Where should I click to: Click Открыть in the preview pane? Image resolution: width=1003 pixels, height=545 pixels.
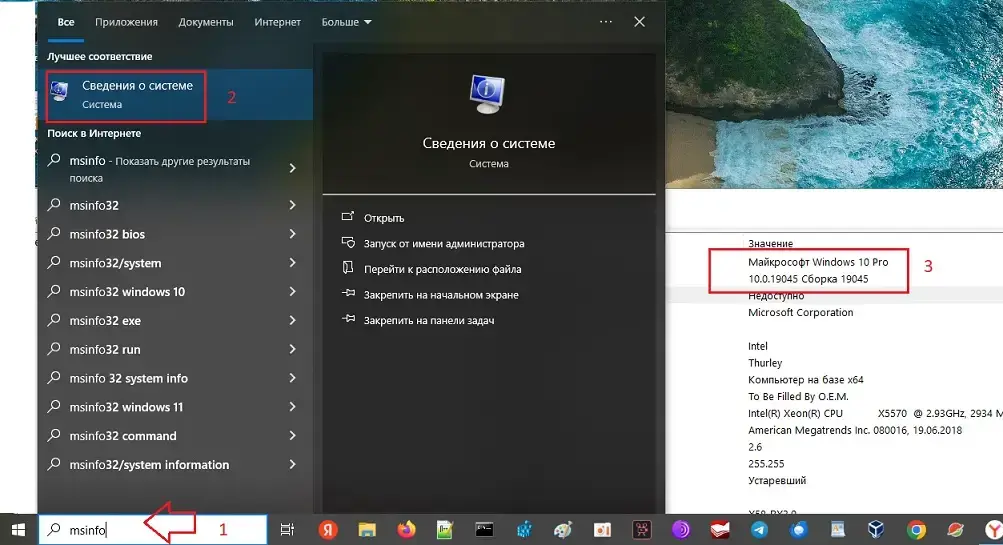coord(384,218)
